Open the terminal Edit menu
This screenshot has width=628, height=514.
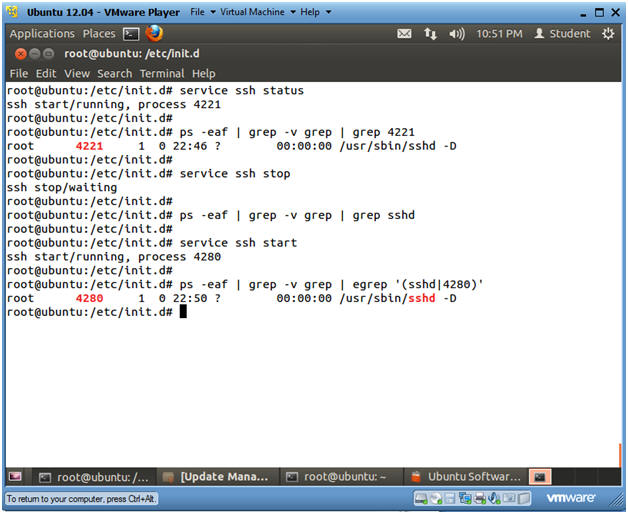[x=46, y=74]
